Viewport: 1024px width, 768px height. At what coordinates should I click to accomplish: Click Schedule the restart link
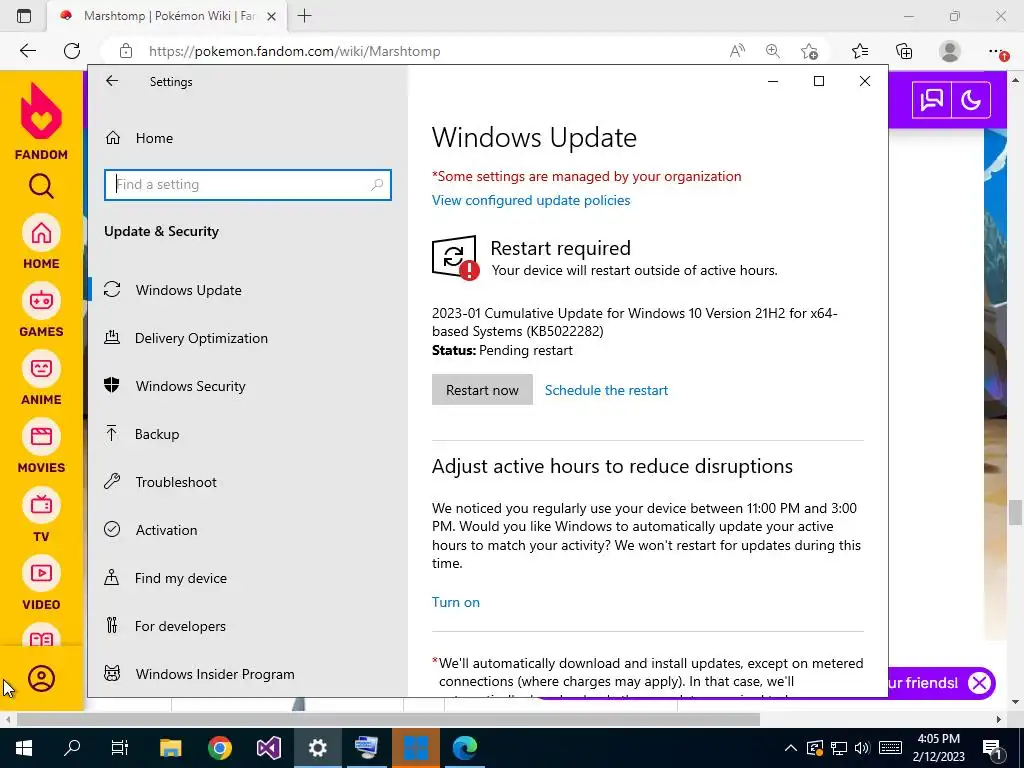click(606, 390)
